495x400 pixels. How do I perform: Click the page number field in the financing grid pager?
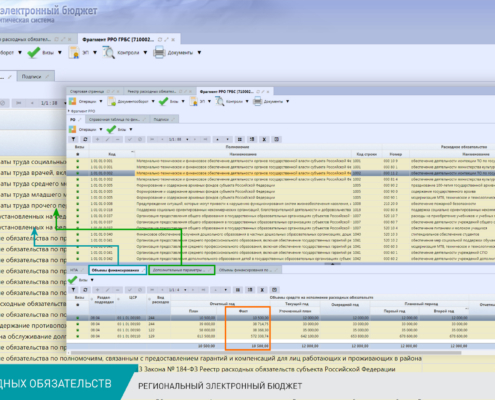pyautogui.click(x=174, y=290)
